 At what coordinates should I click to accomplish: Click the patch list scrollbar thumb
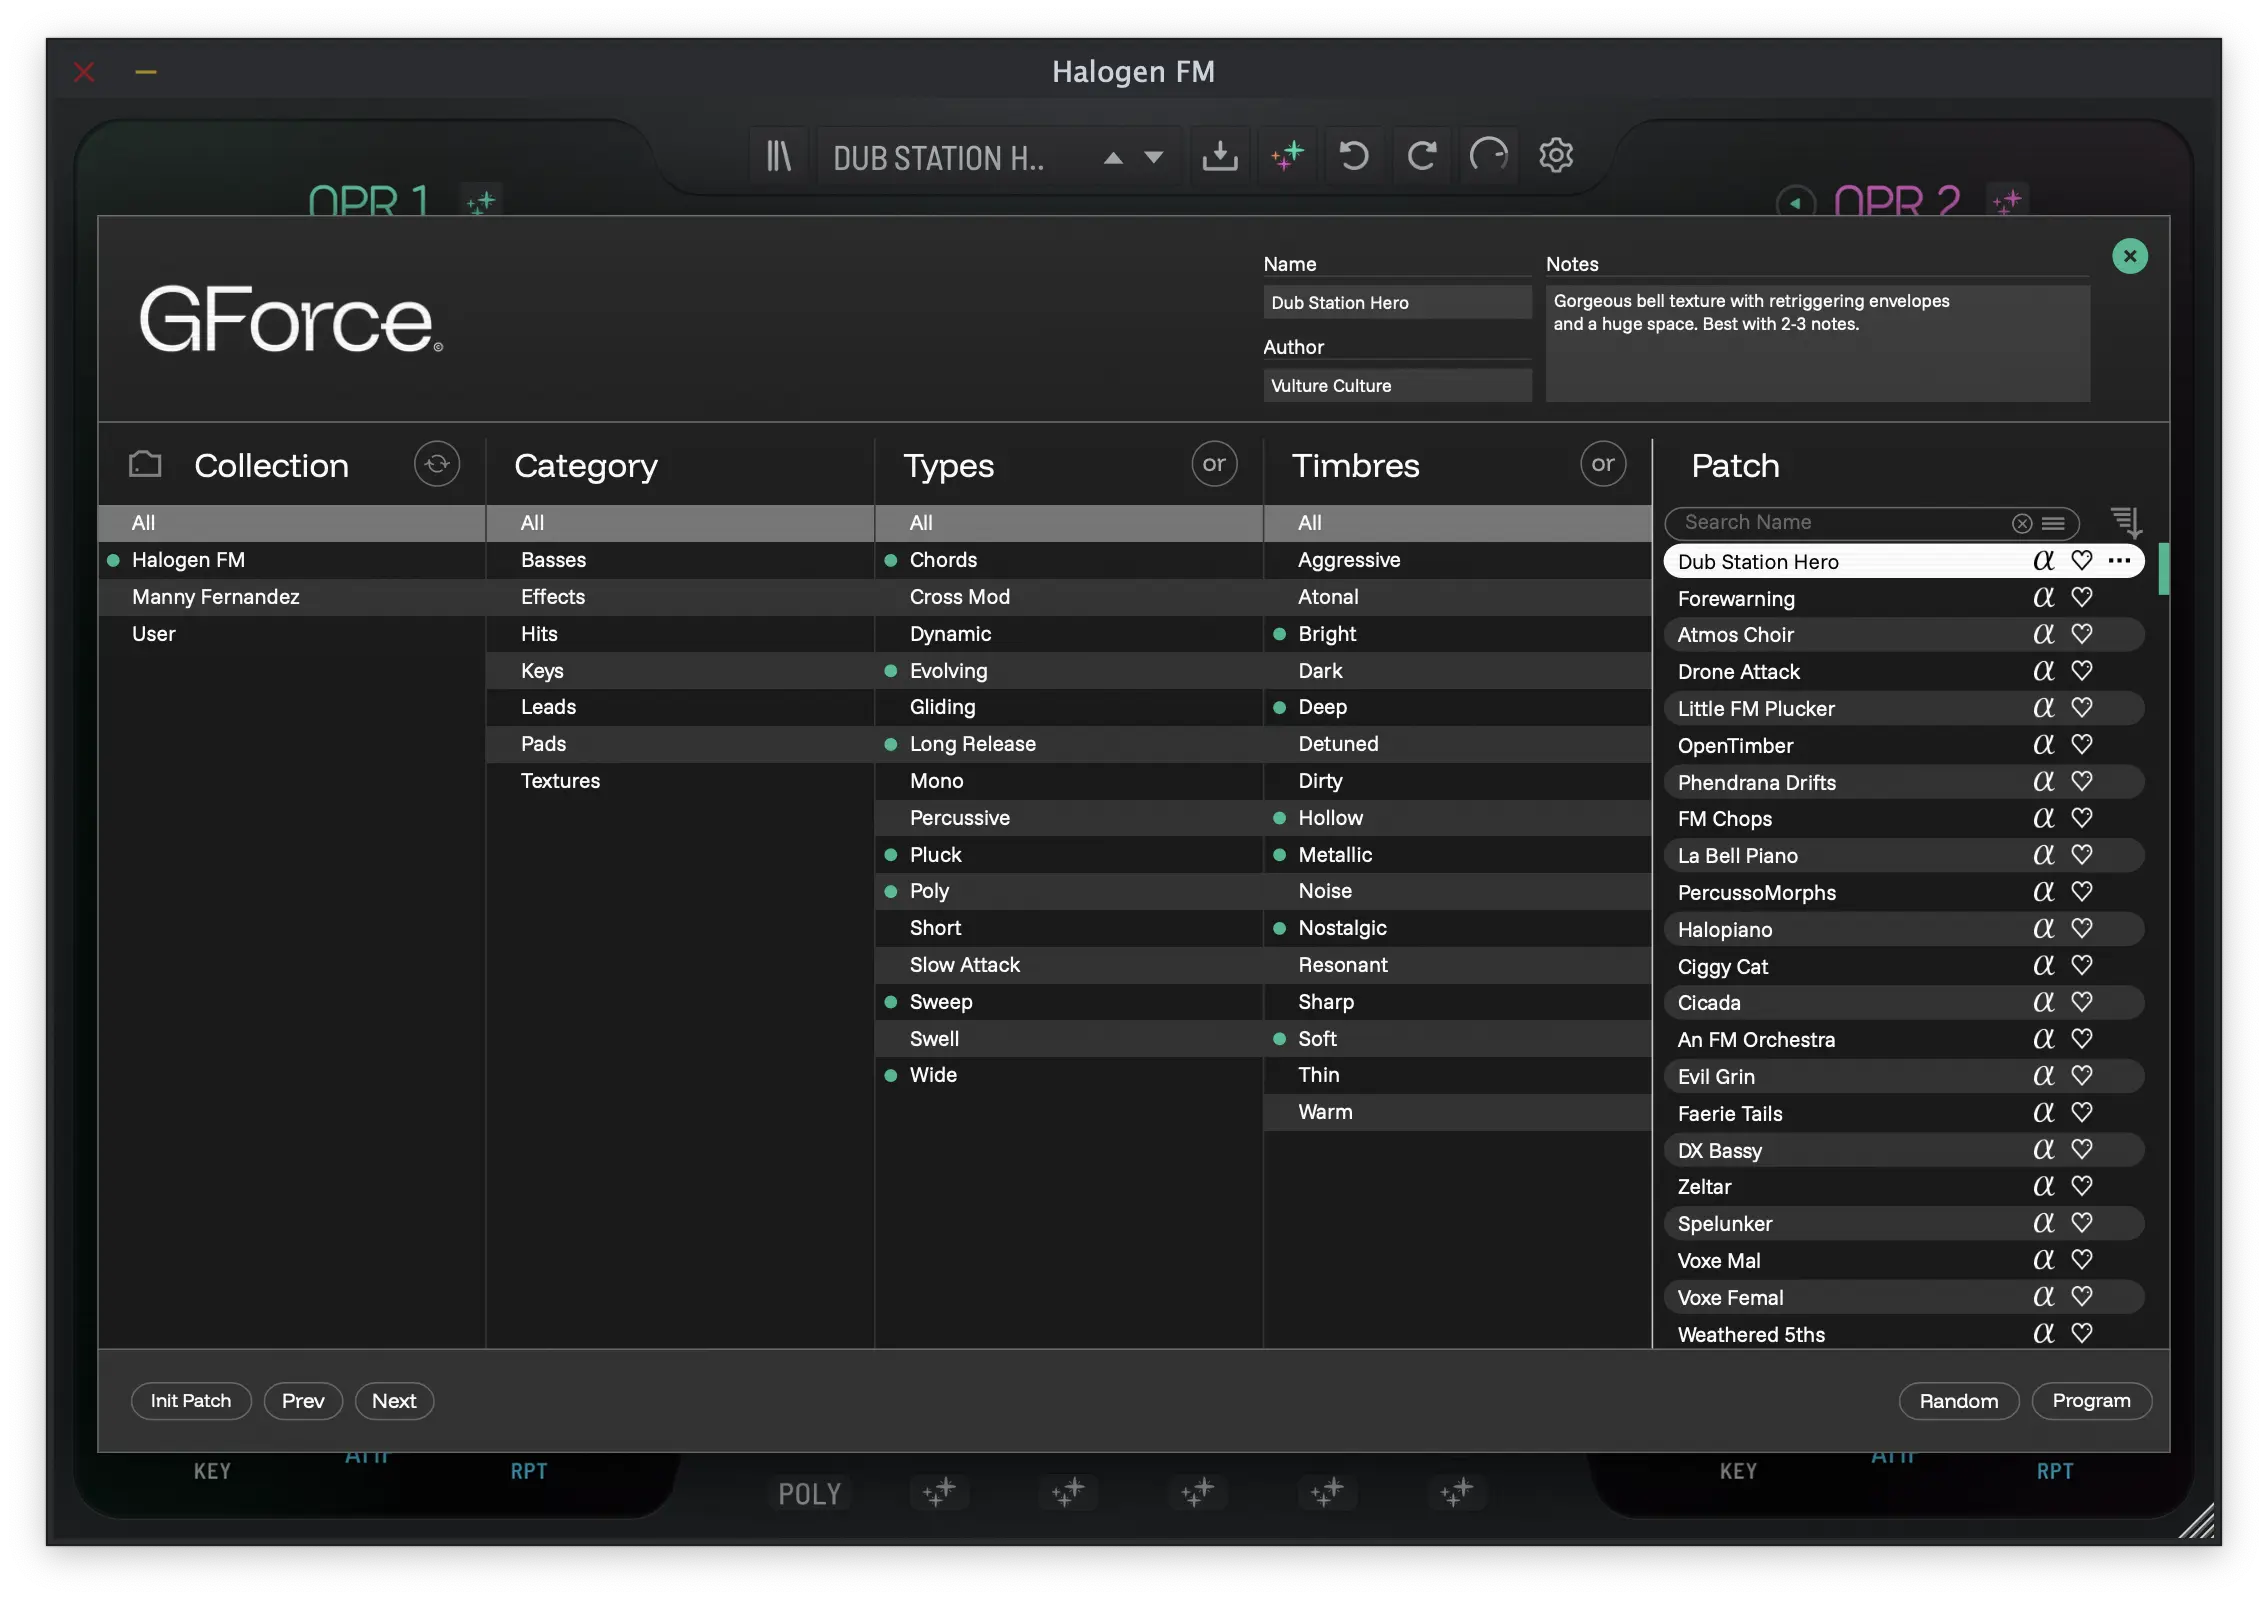[2163, 568]
